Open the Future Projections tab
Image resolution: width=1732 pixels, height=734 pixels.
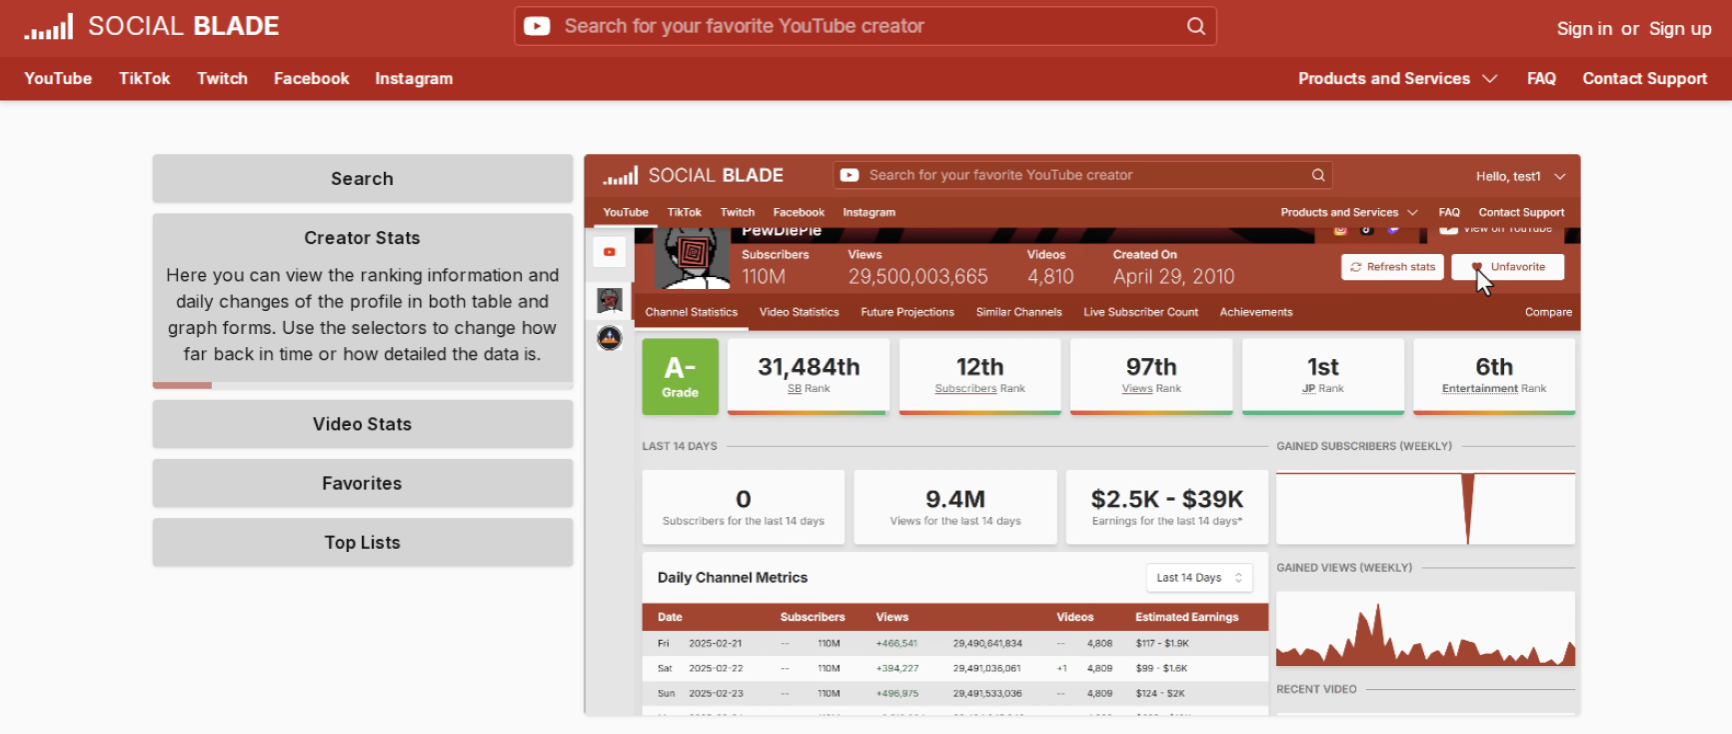pos(907,312)
